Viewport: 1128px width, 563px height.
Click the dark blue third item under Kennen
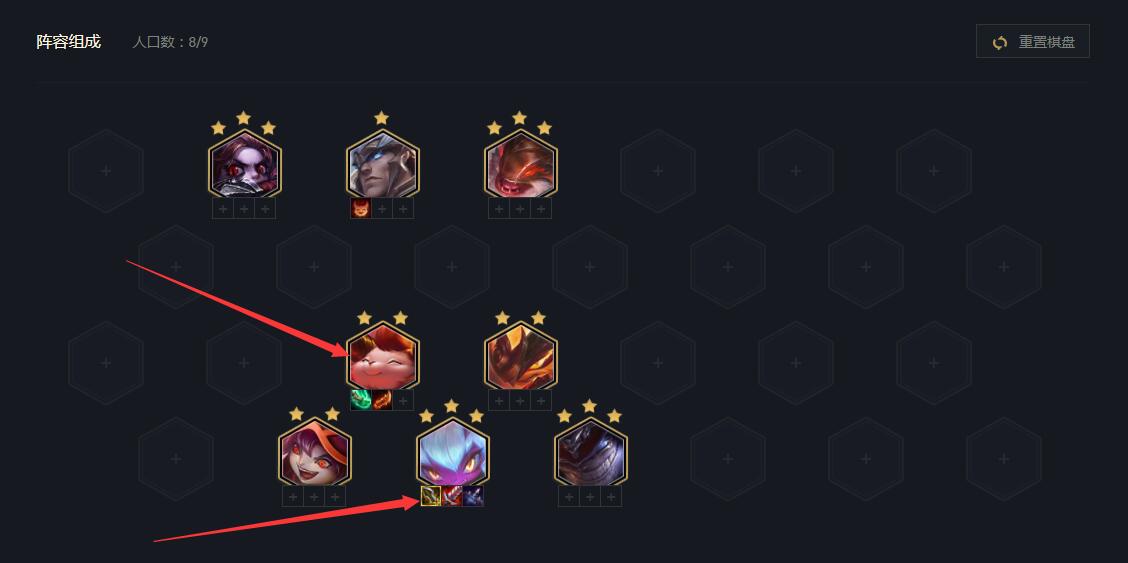473,496
